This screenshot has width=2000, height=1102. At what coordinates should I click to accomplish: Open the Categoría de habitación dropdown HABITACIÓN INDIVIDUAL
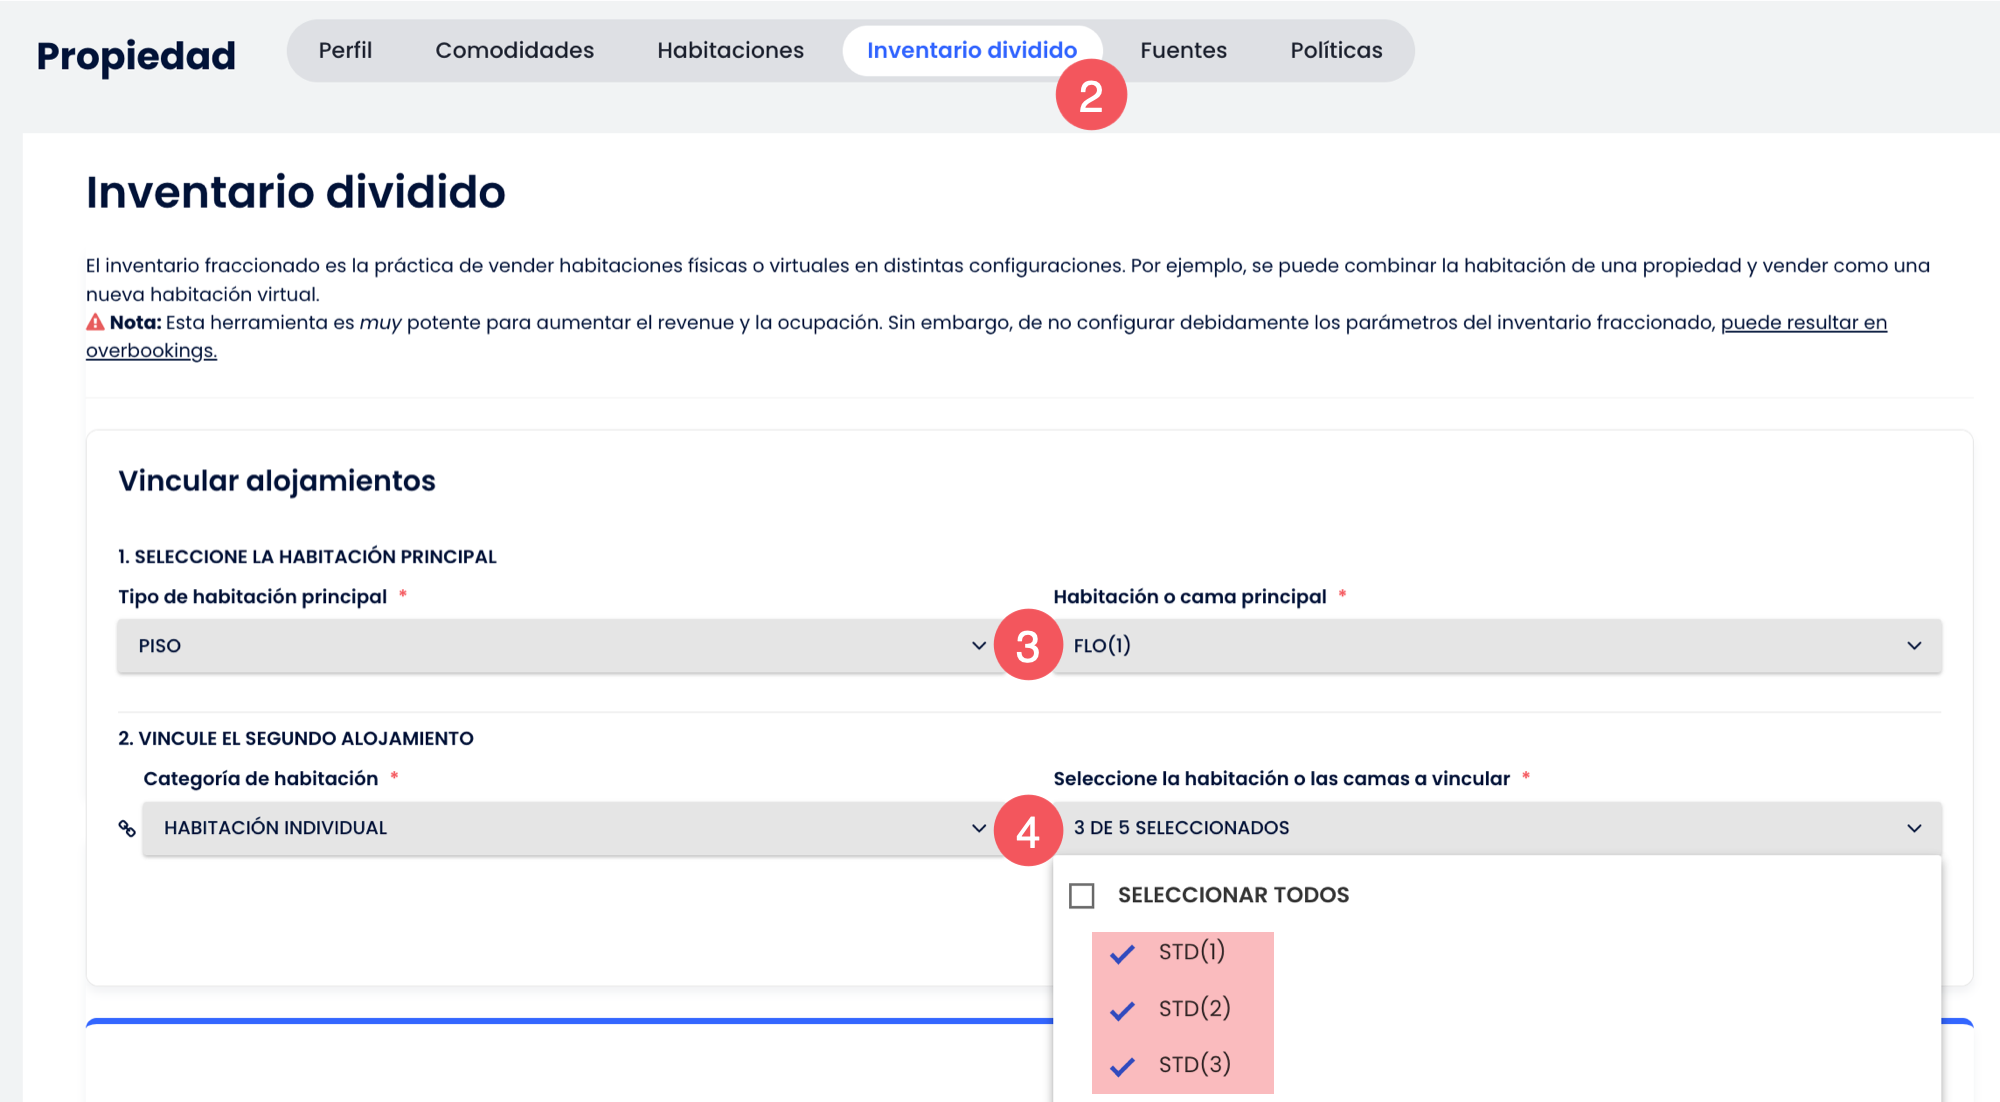[x=571, y=828]
